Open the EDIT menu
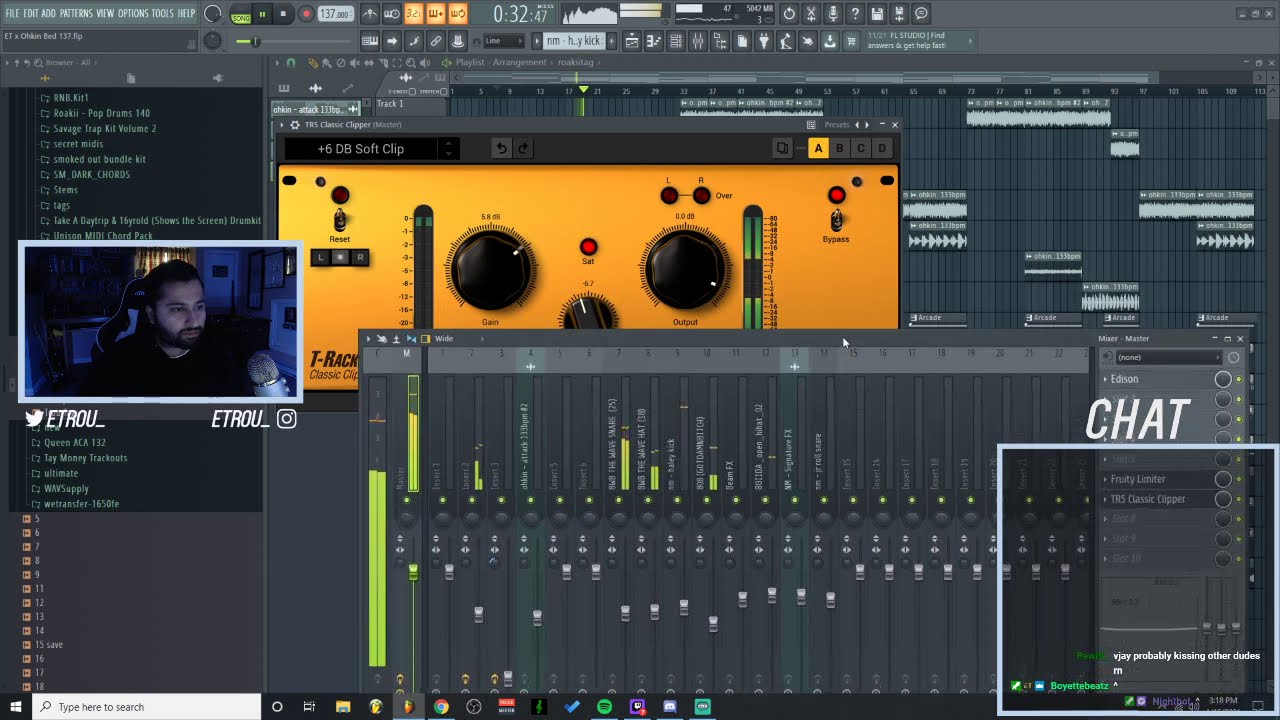Screen dimensions: 1280x720 pos(30,13)
